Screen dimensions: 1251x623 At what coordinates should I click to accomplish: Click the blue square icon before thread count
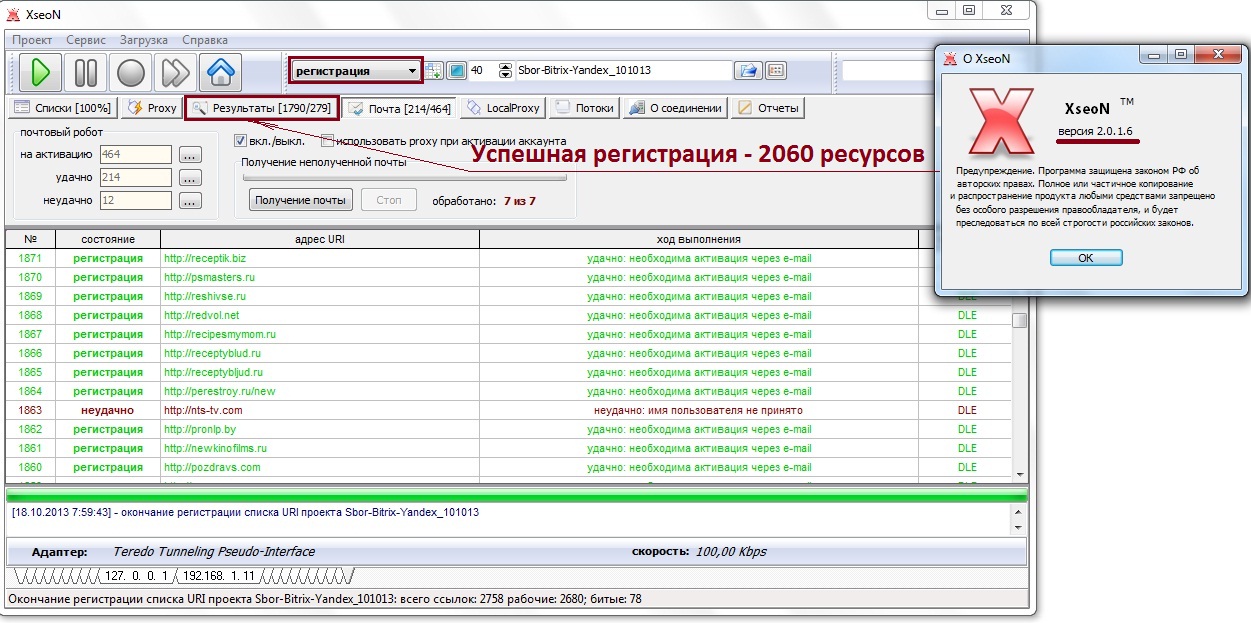click(455, 71)
